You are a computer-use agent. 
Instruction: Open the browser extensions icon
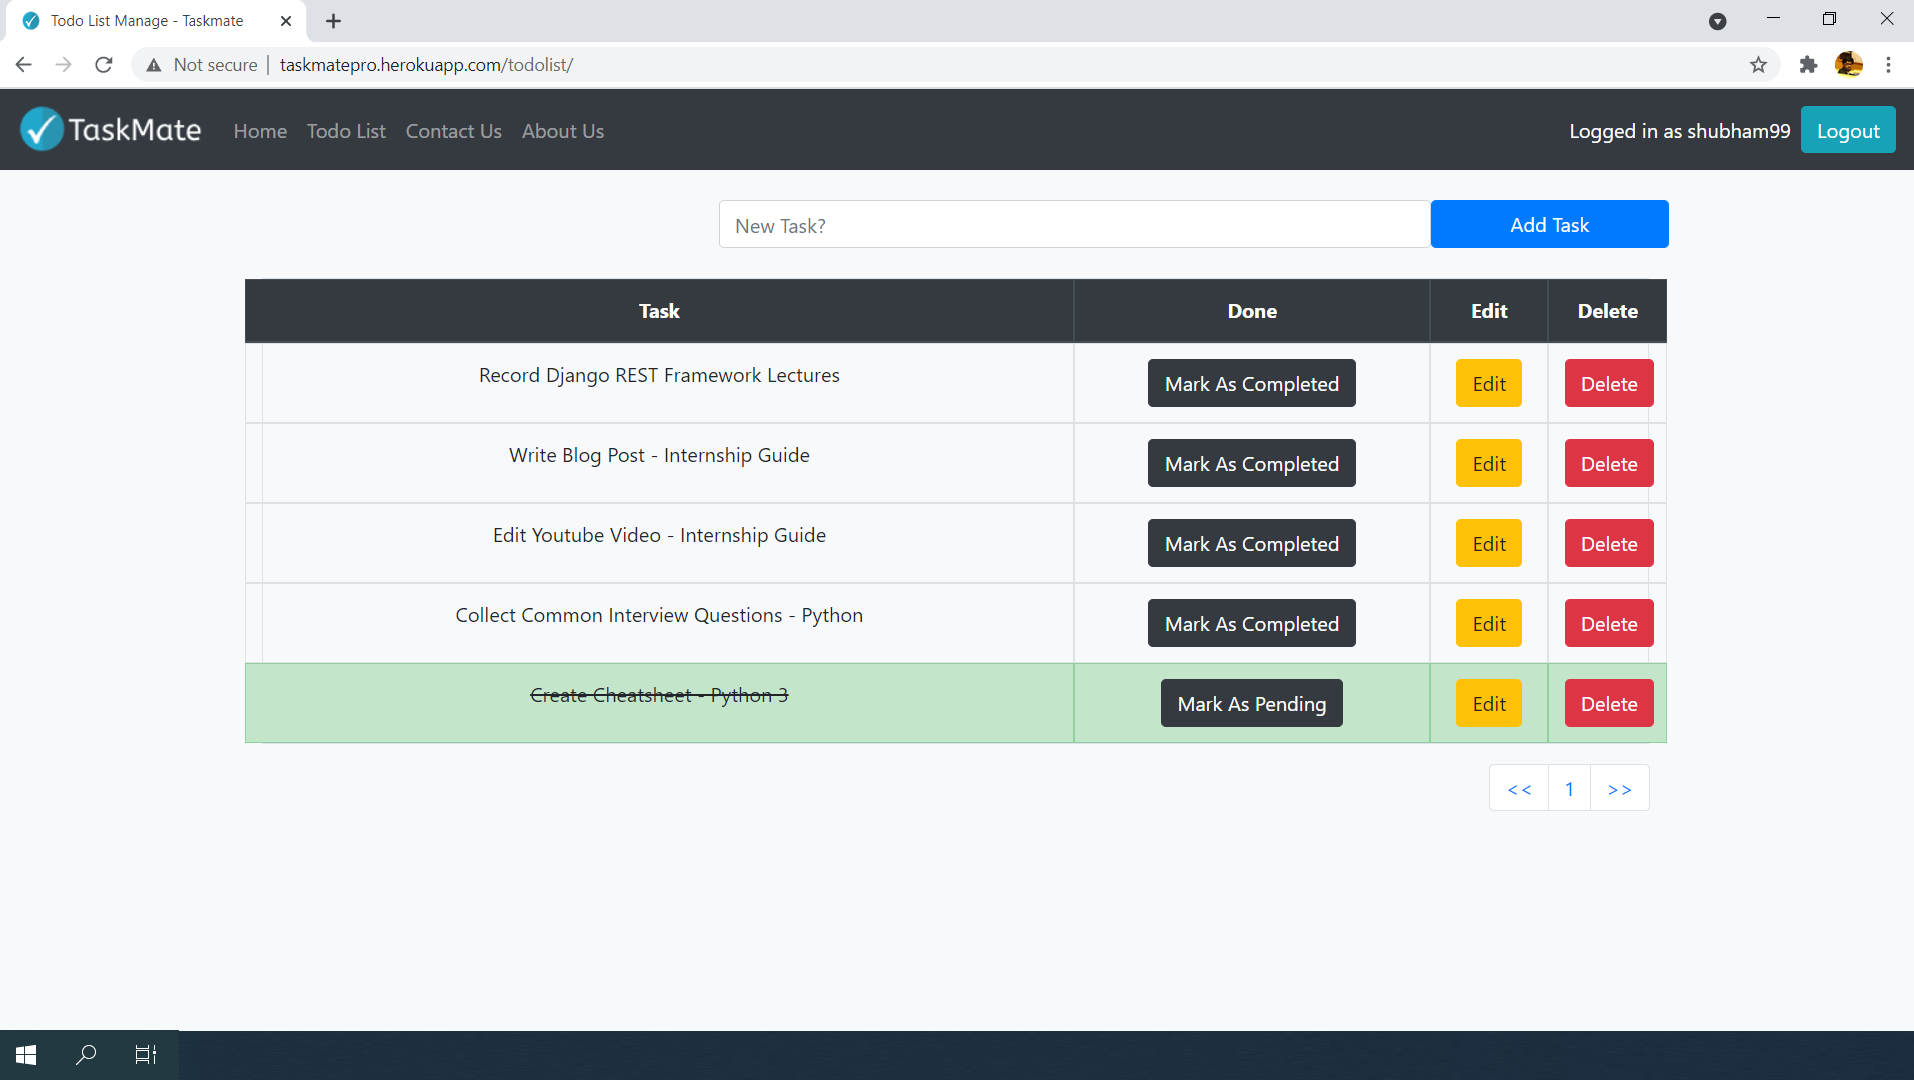click(1808, 64)
